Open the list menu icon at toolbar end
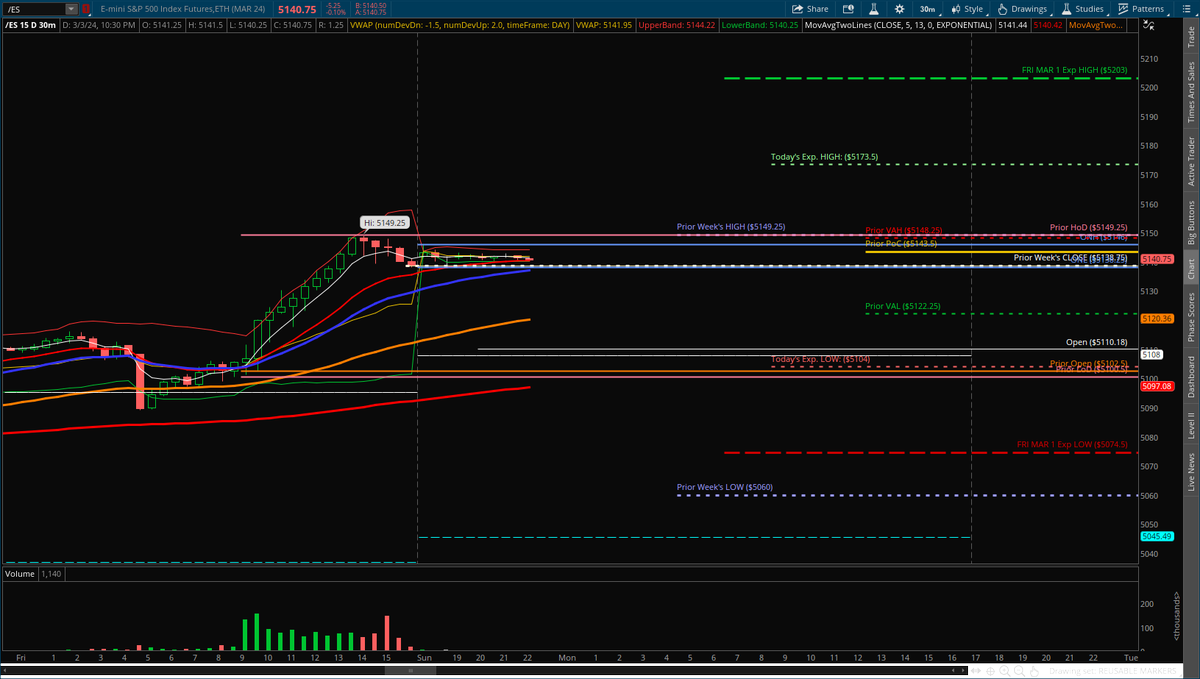Screen dimensions: 1200x679 pos(1186,9)
